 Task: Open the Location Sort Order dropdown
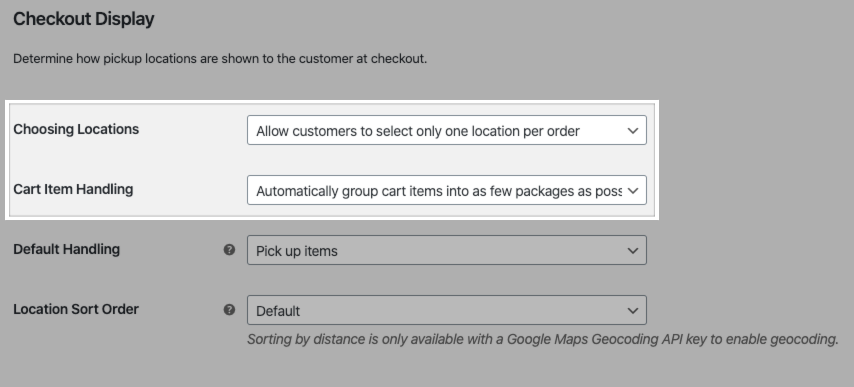(447, 310)
